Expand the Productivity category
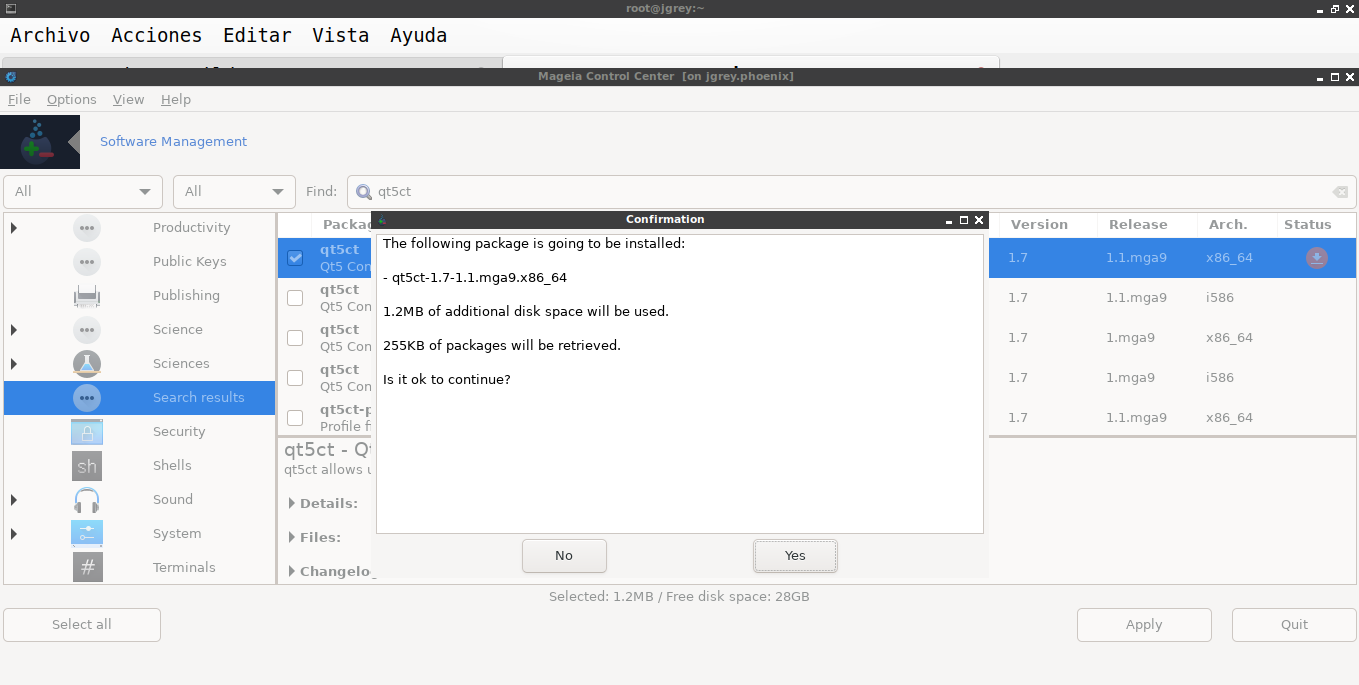This screenshot has height=685, width=1359. click(14, 228)
